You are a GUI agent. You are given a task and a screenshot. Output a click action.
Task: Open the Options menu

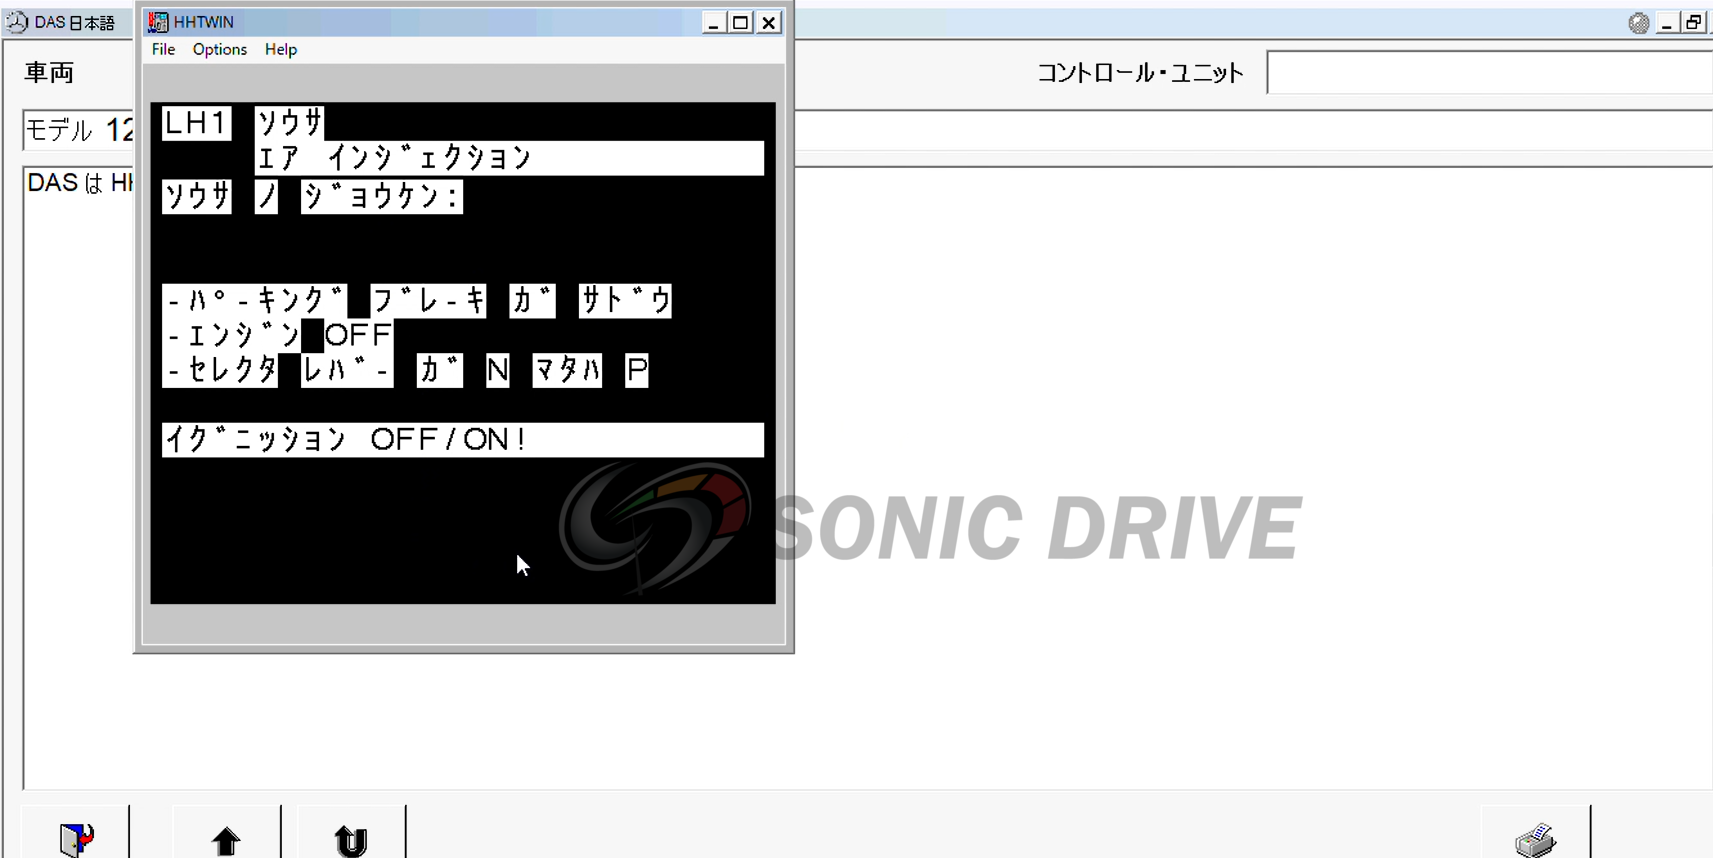coord(219,49)
